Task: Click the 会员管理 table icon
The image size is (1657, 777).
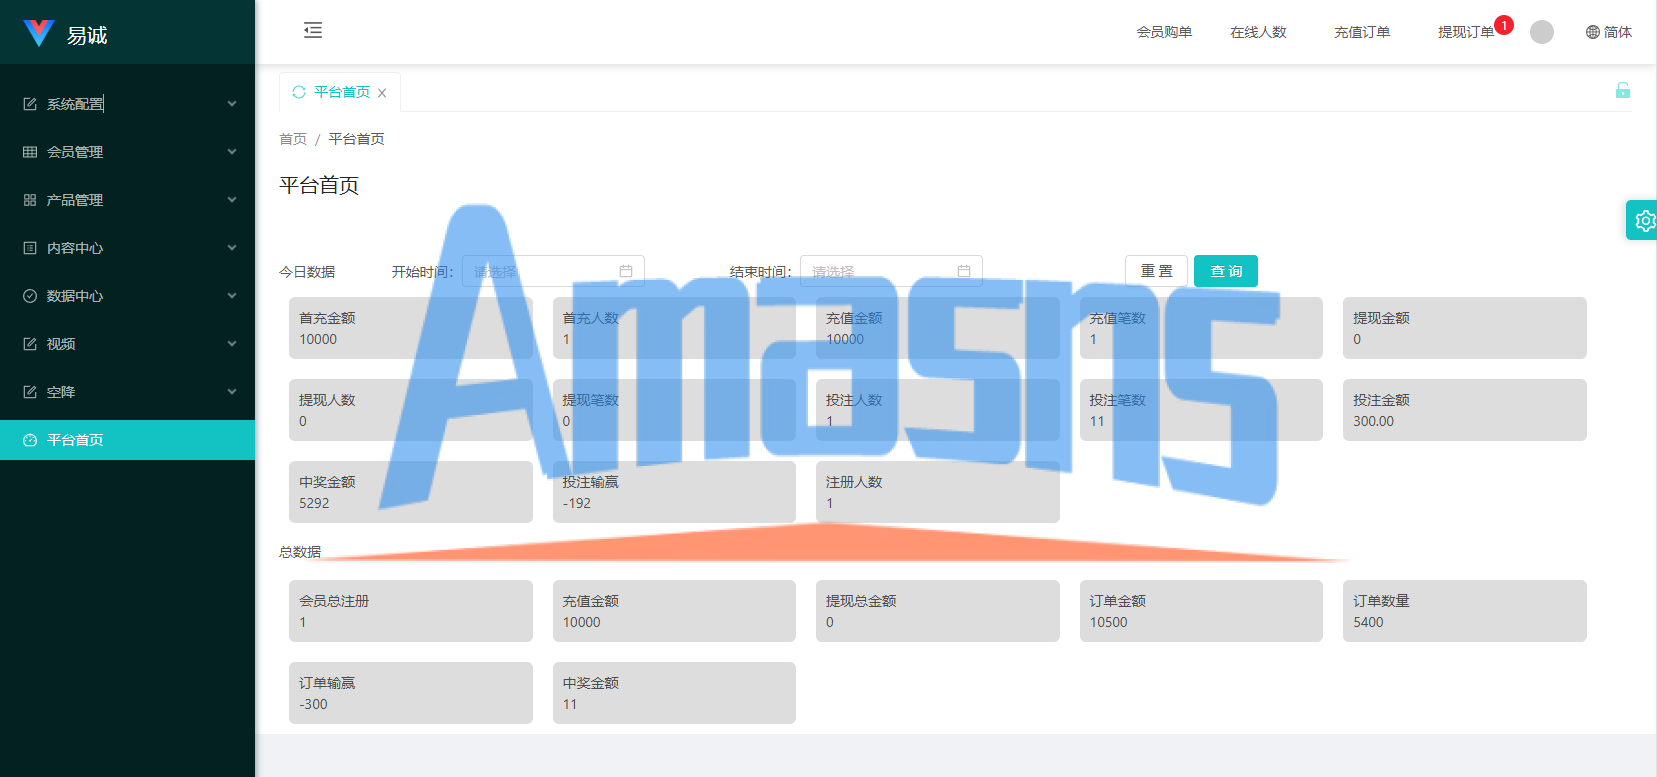Action: (30, 152)
